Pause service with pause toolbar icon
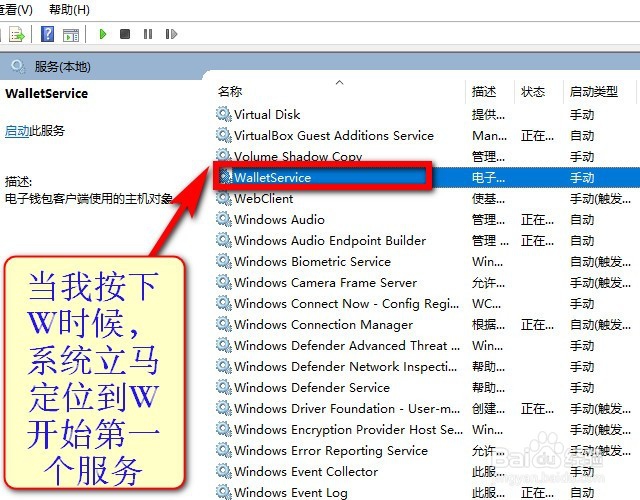The width and height of the screenshot is (640, 500). (148, 34)
